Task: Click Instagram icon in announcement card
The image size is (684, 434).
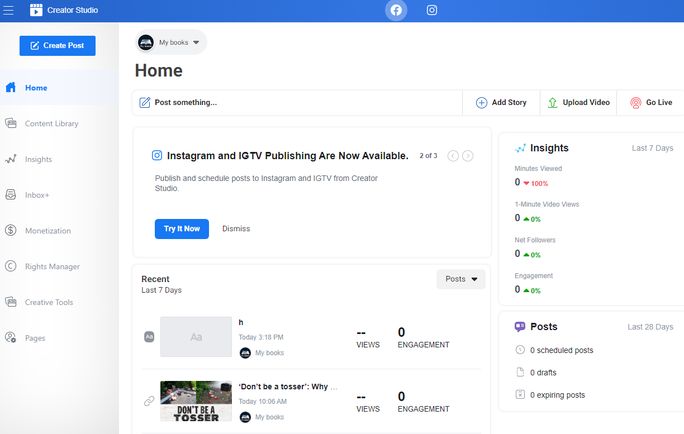Action: point(157,155)
